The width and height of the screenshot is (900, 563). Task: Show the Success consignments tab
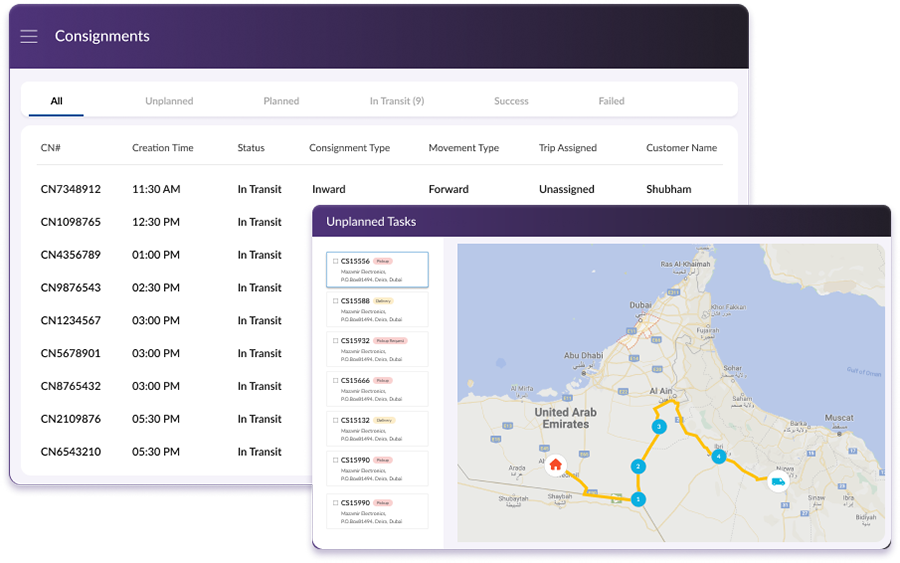click(x=511, y=101)
